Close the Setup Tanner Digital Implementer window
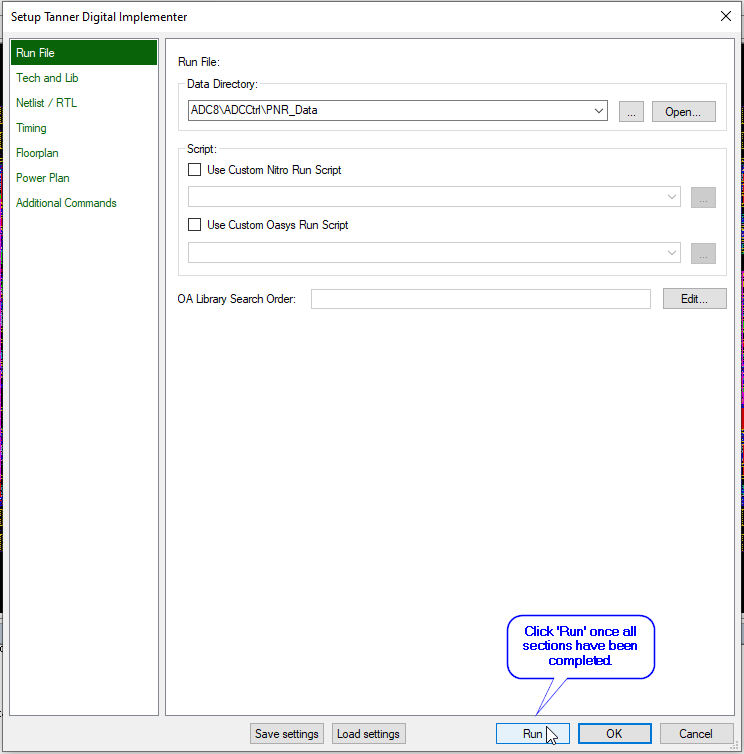Screen dimensions: 744x754 pyautogui.click(x=726, y=16)
